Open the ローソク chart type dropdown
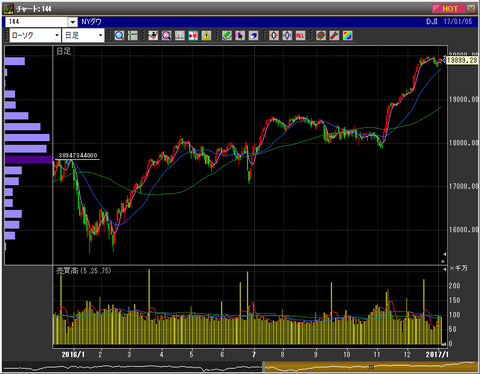The image size is (480, 374). coord(35,35)
